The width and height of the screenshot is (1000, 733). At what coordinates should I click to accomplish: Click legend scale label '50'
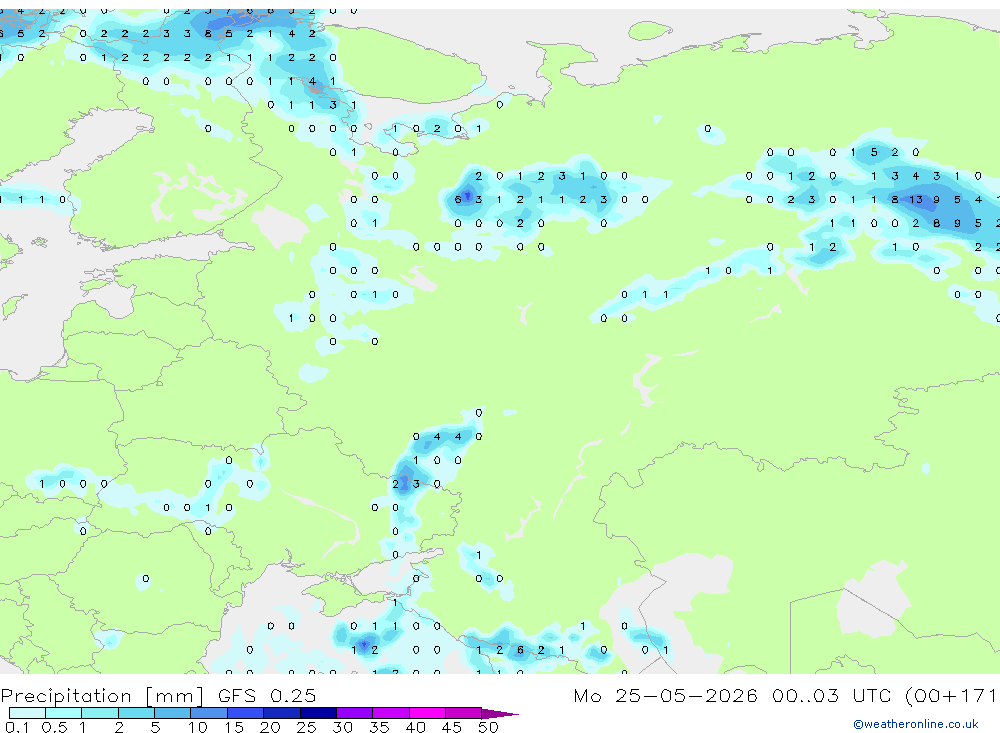coord(488,727)
